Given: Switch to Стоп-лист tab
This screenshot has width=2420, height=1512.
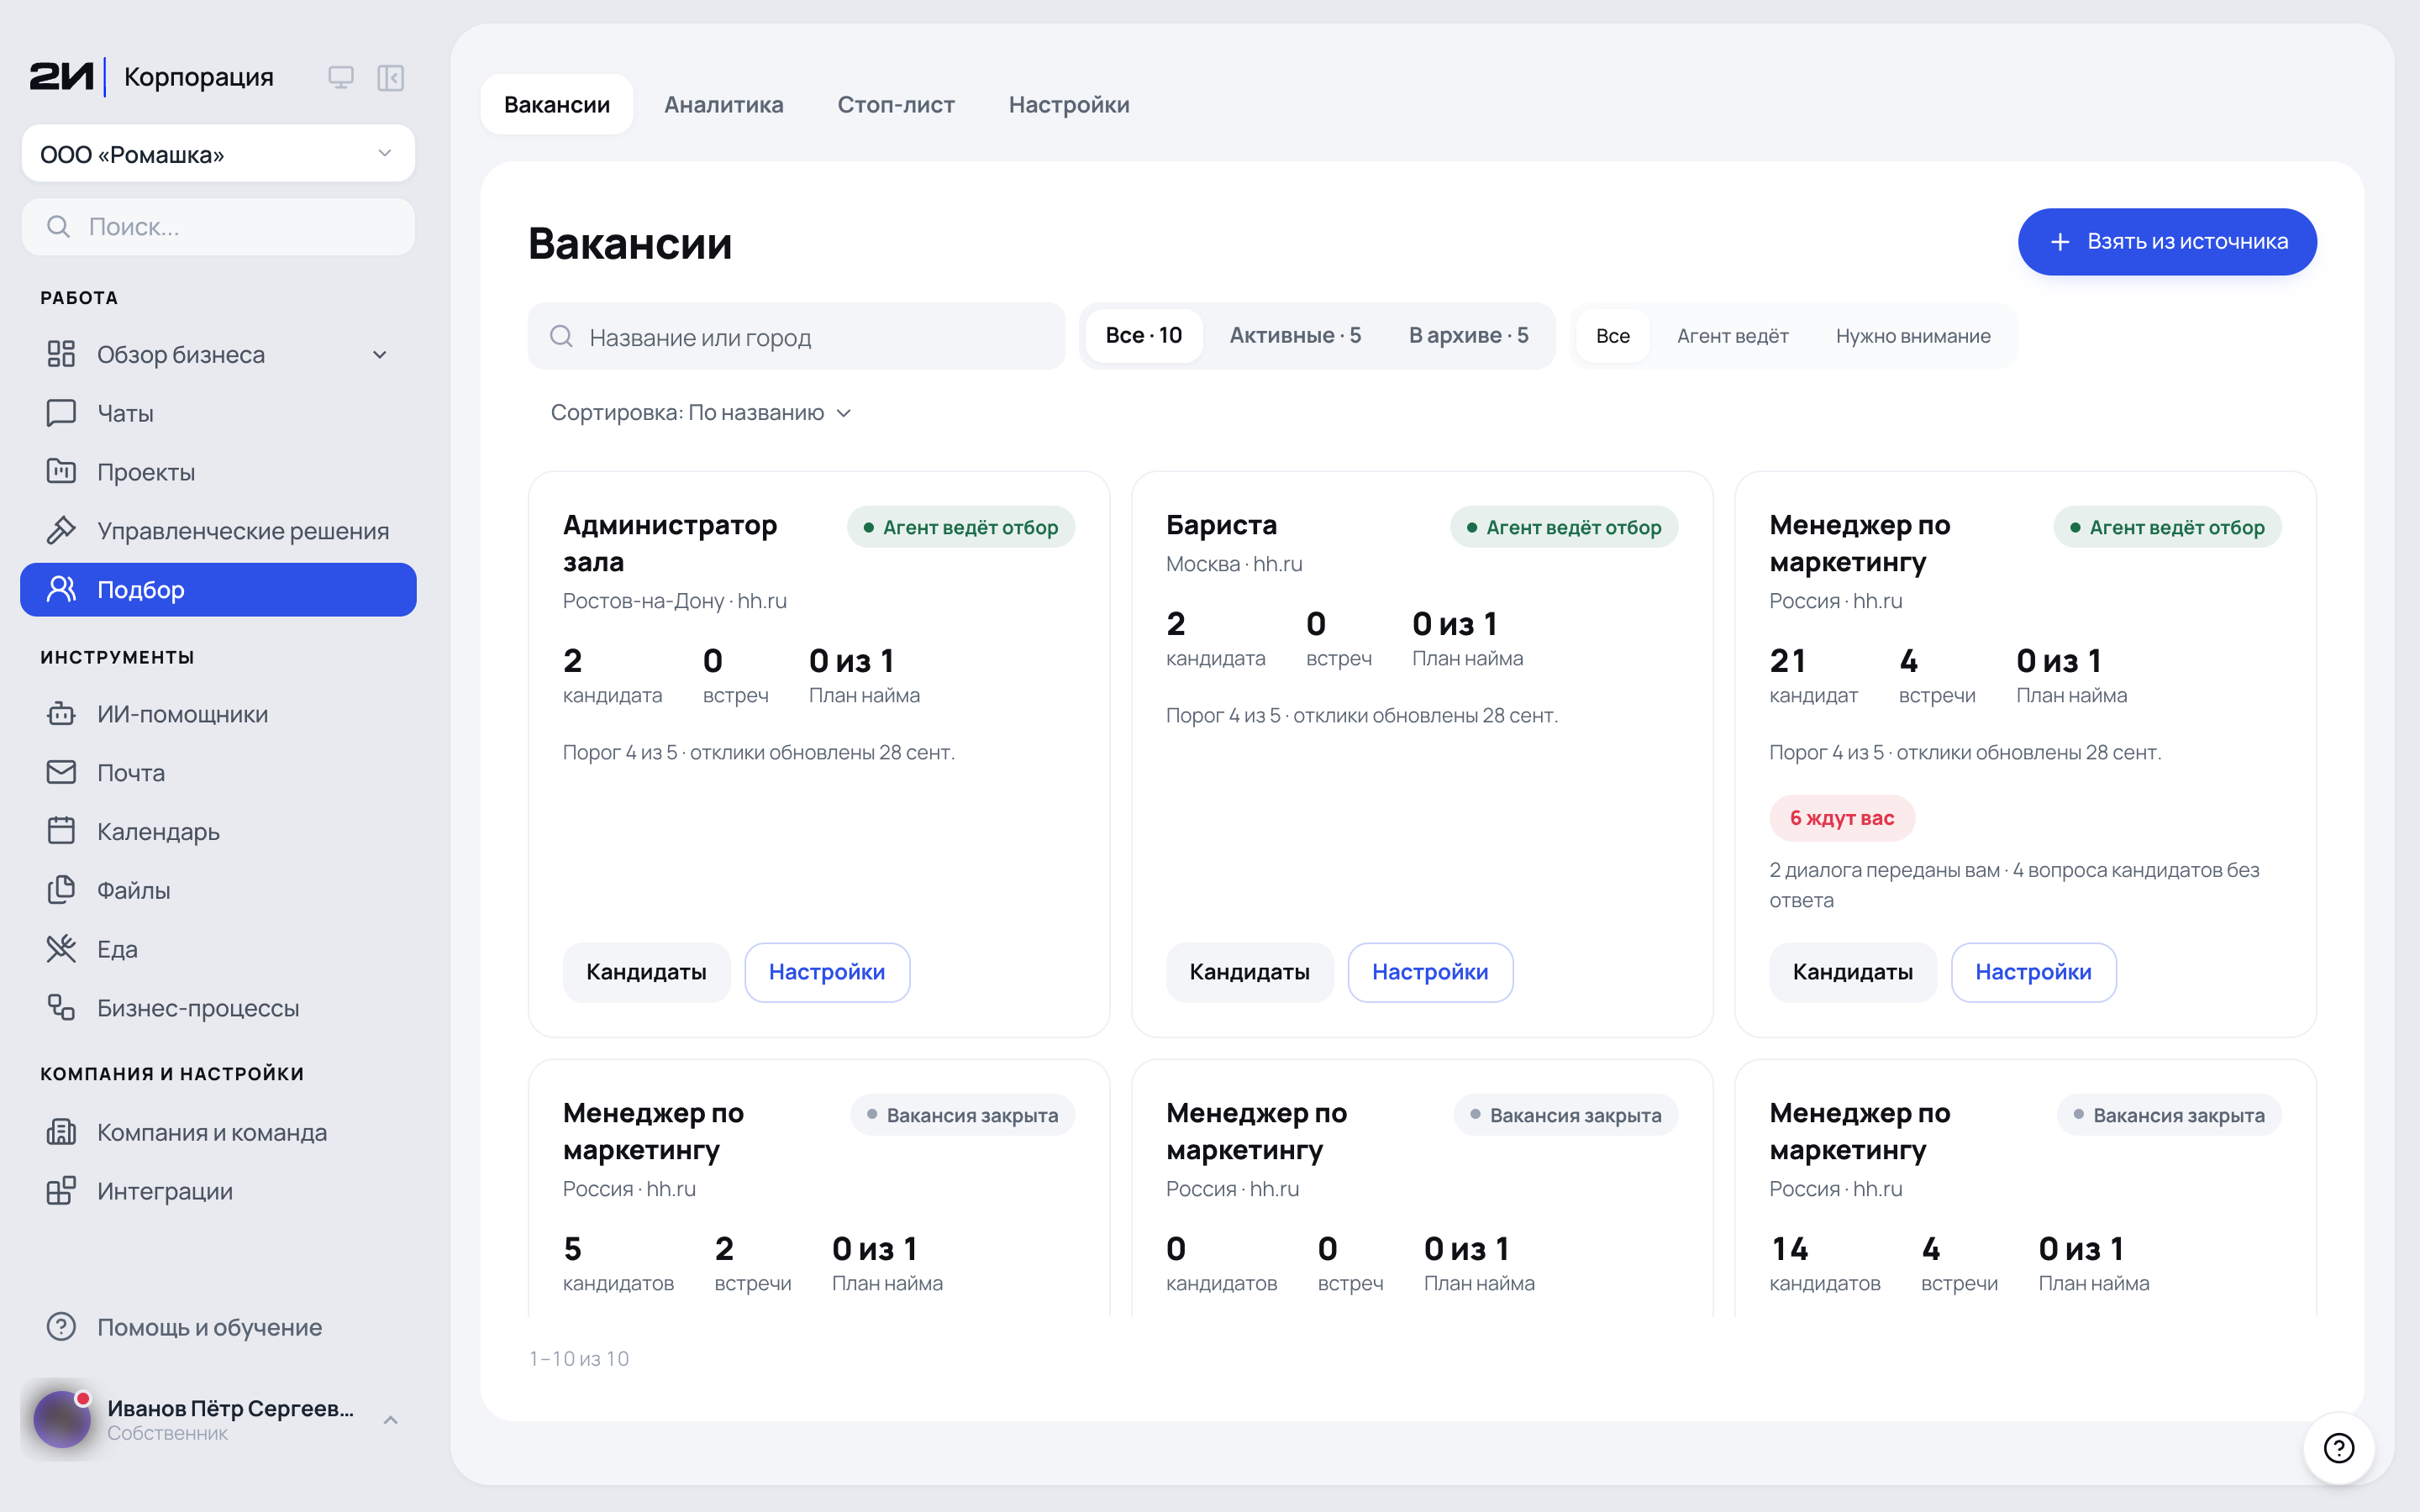Looking at the screenshot, I should pos(896,105).
